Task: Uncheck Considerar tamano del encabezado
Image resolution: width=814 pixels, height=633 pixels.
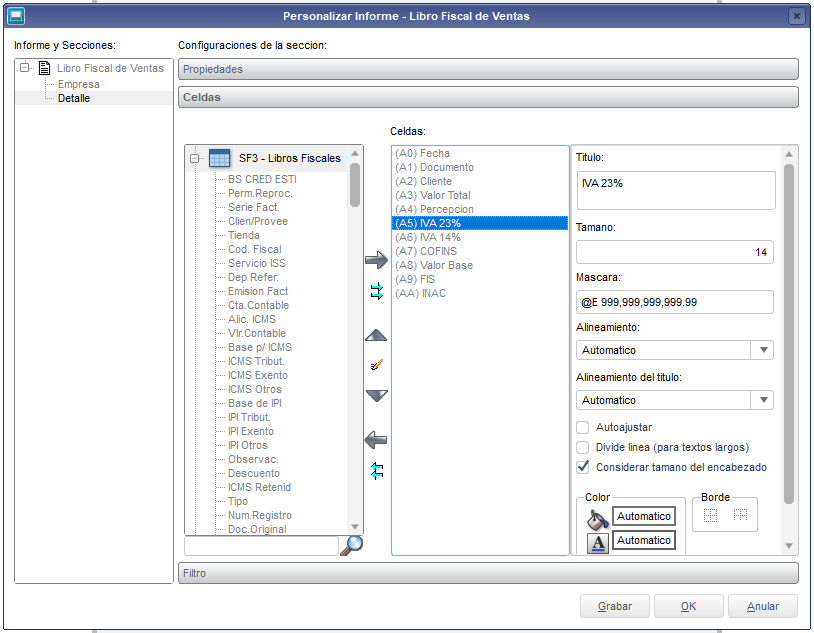Action: [x=583, y=467]
